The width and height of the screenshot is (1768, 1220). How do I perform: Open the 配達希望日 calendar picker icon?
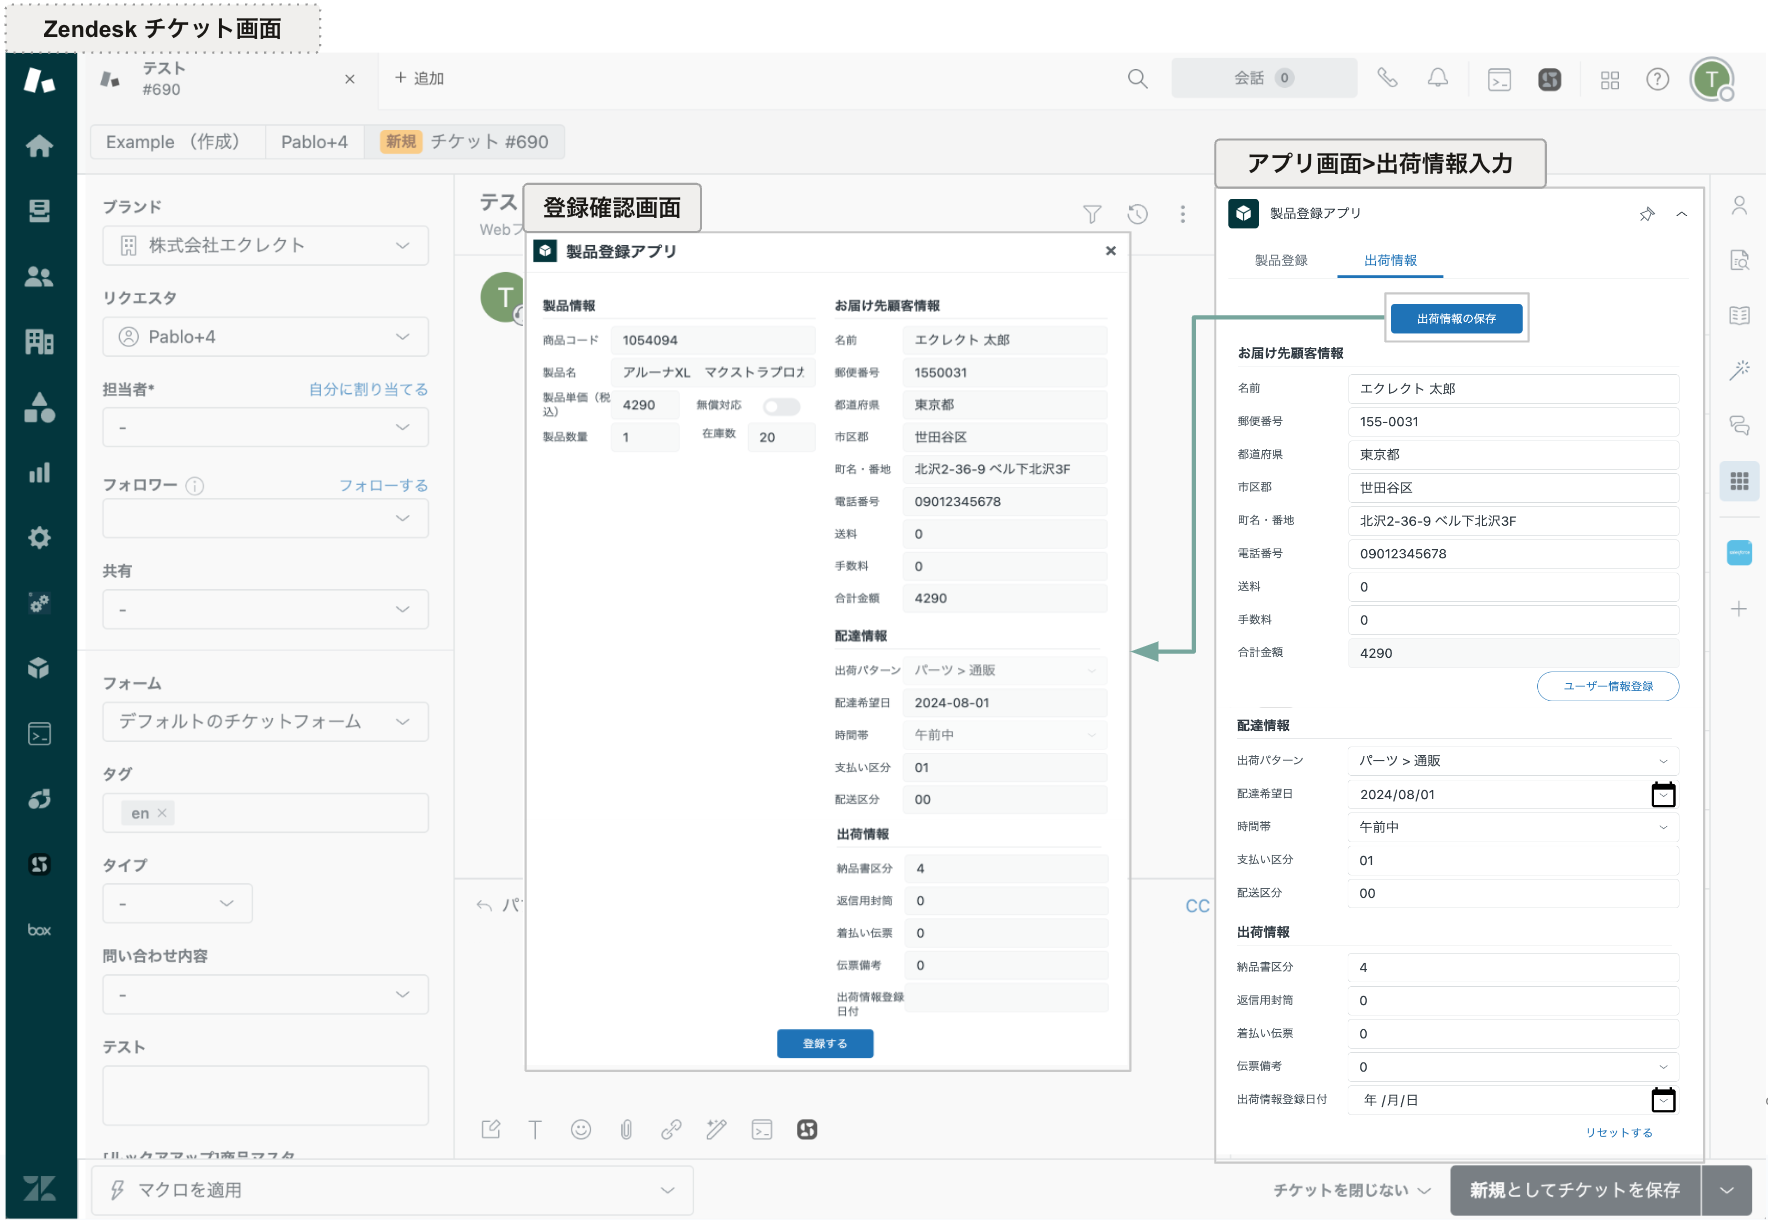(1663, 794)
